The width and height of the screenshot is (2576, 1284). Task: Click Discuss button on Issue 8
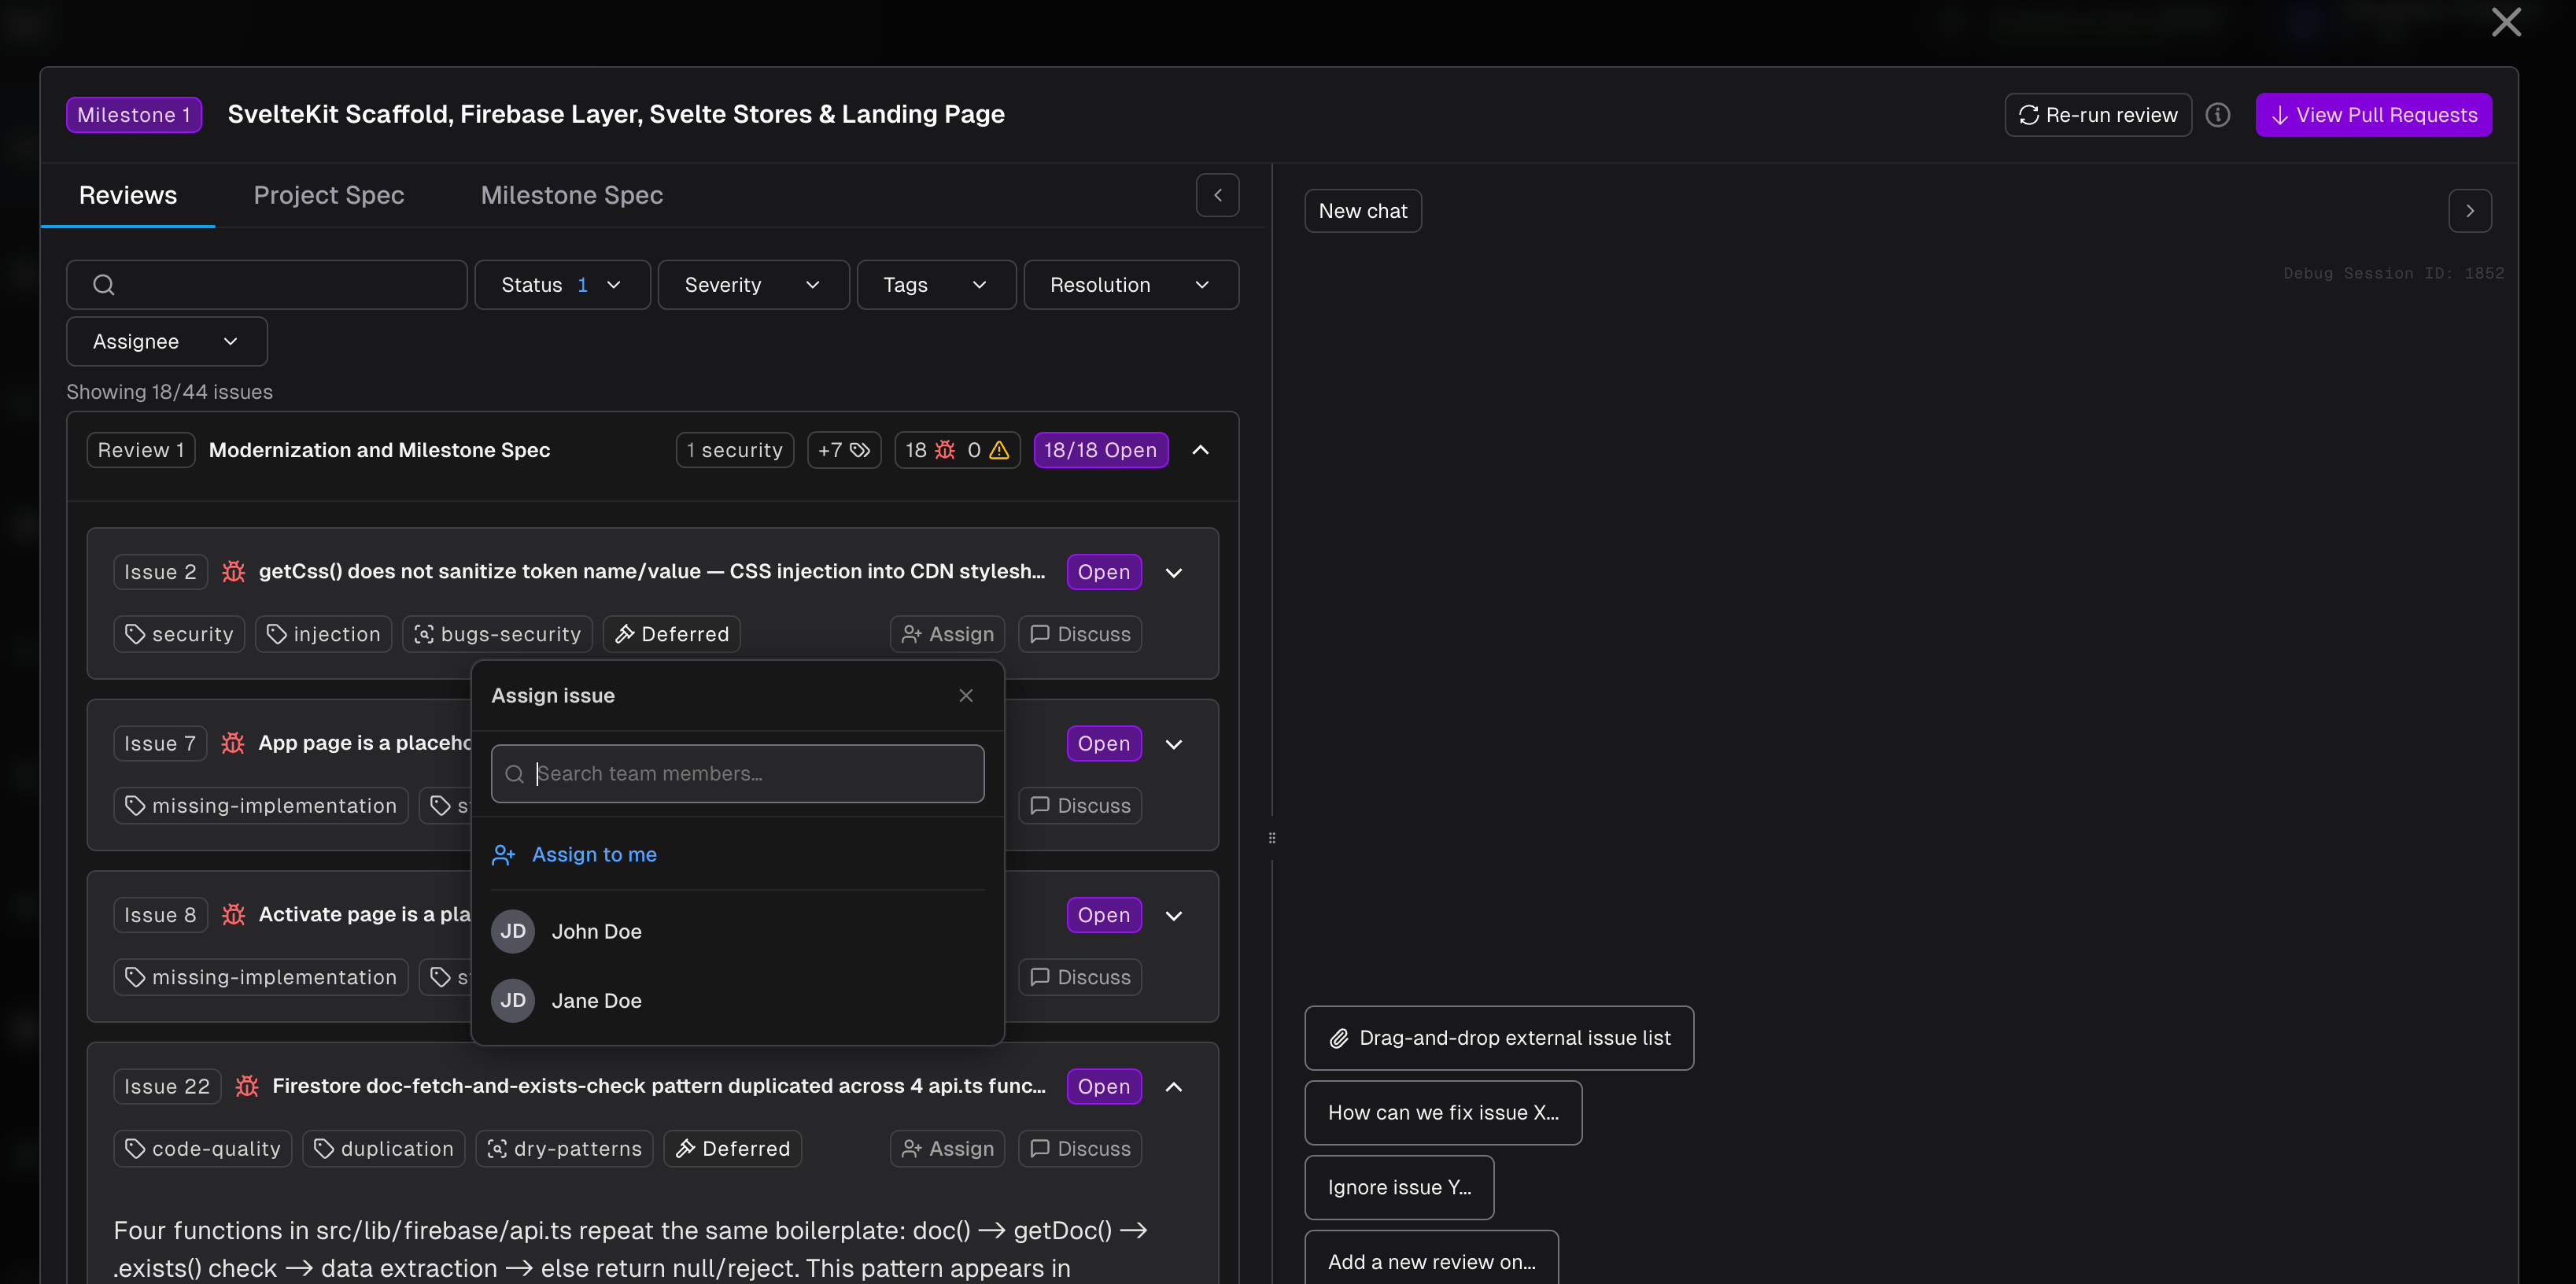click(x=1080, y=977)
